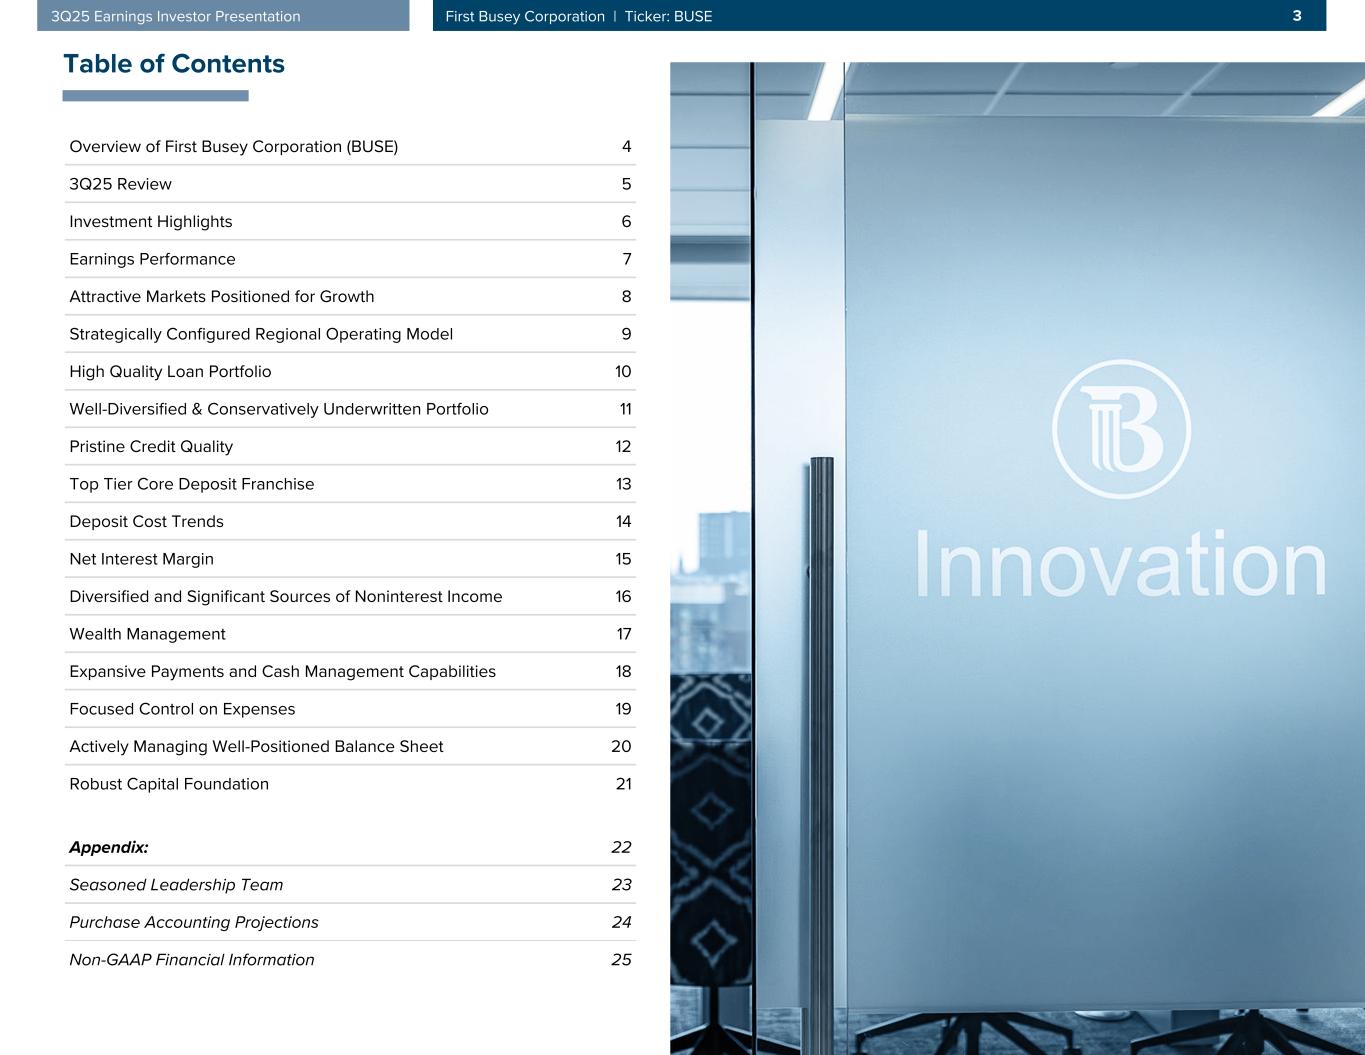Click the Innovation text on glass panel
This screenshot has width=1365, height=1055.
1120,565
